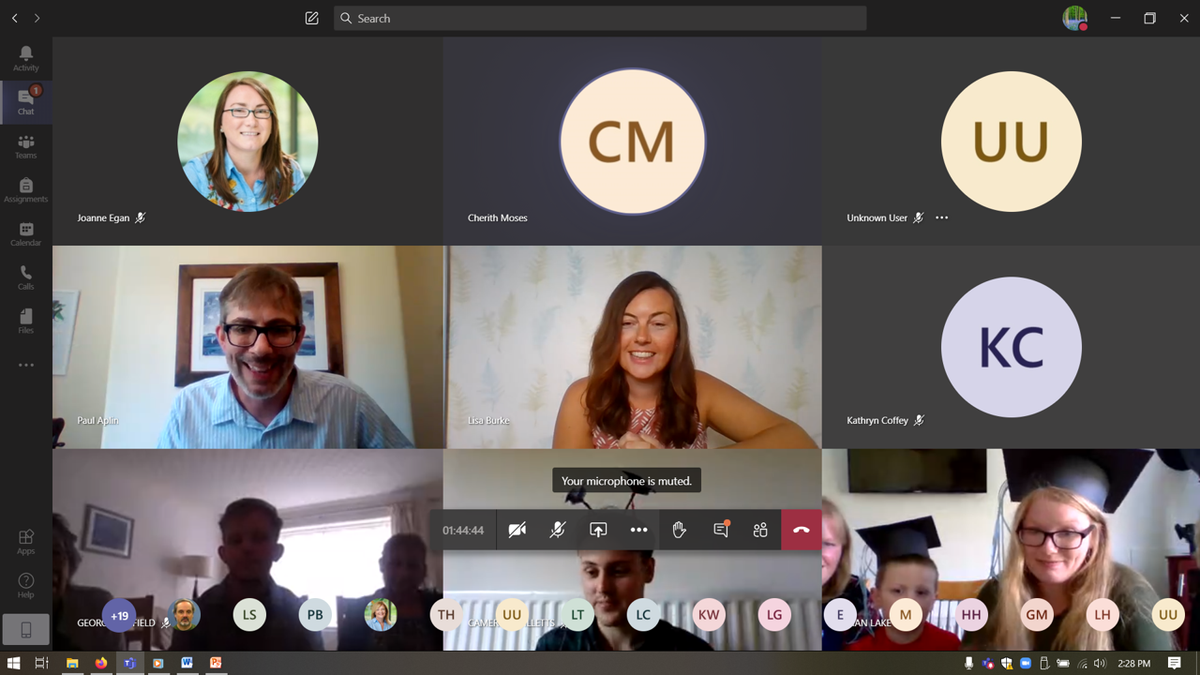Click the Joanne Egan name label
This screenshot has height=675, width=1200.
click(x=104, y=218)
